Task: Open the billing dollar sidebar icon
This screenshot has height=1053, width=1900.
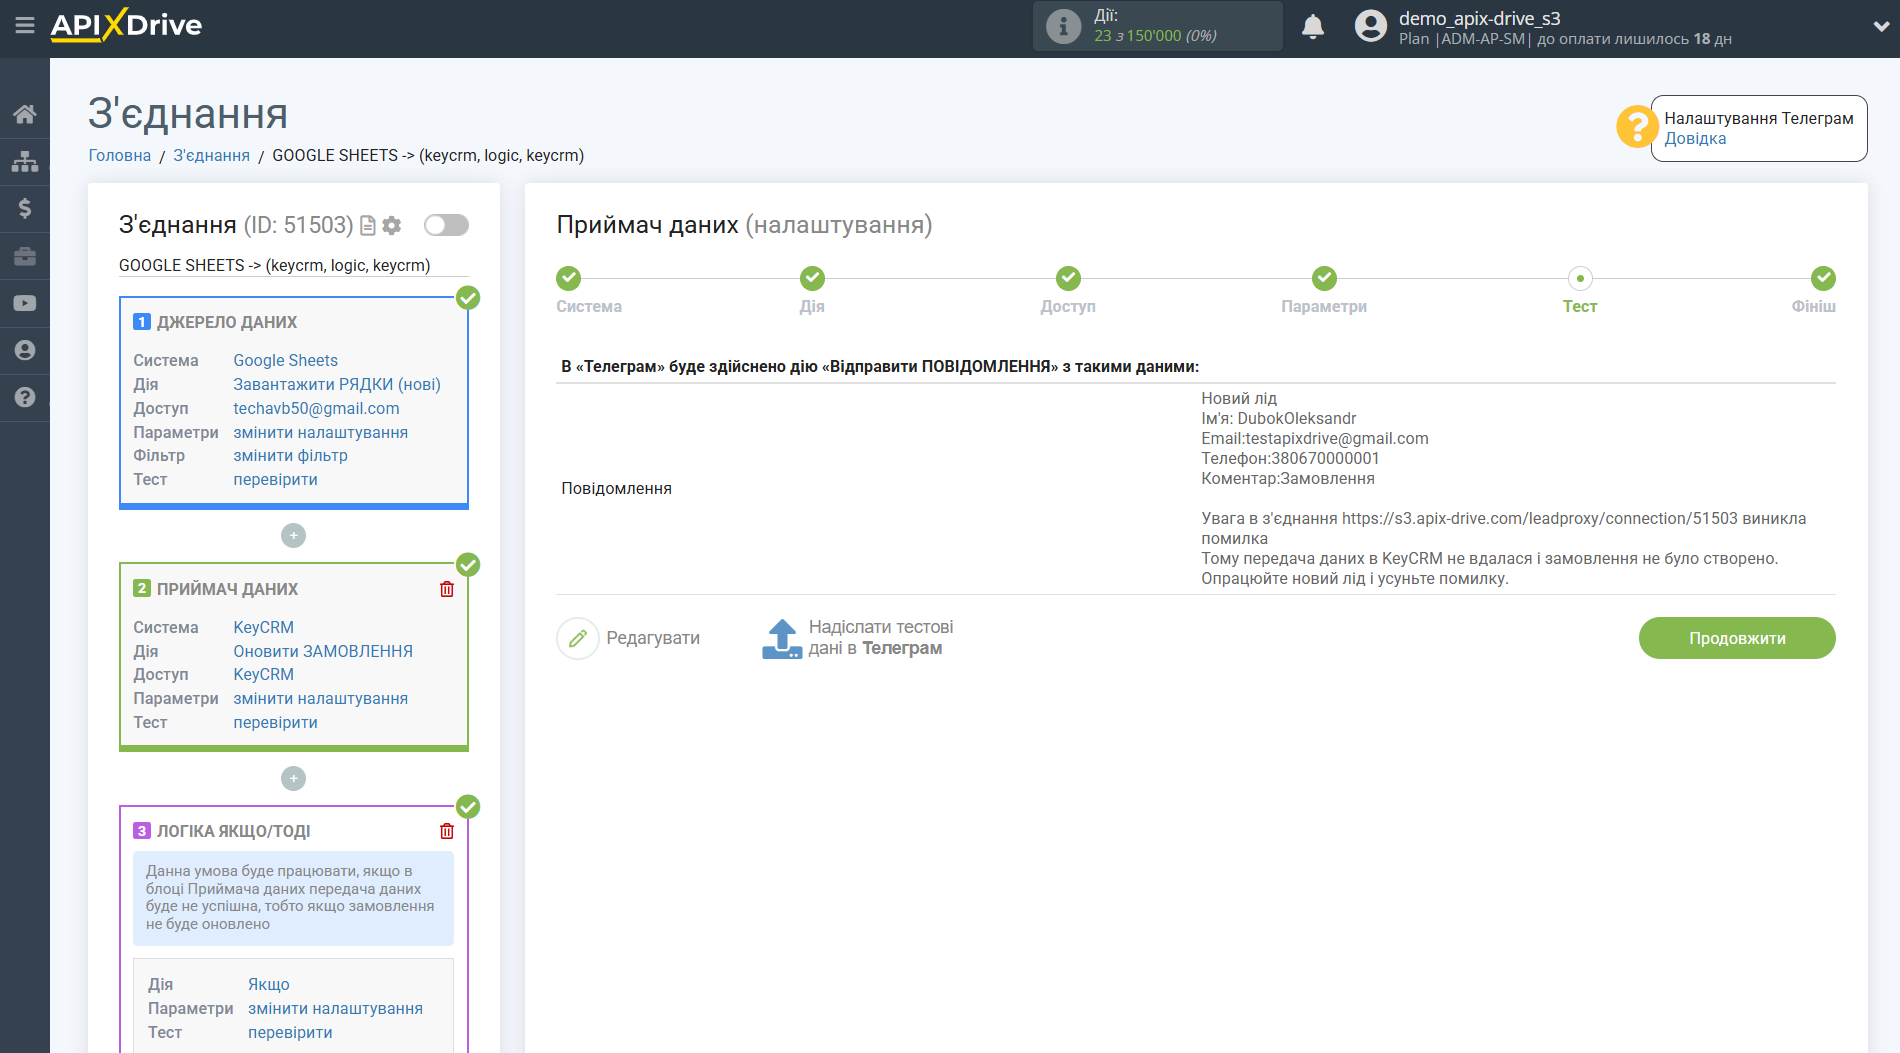Action: point(25,208)
